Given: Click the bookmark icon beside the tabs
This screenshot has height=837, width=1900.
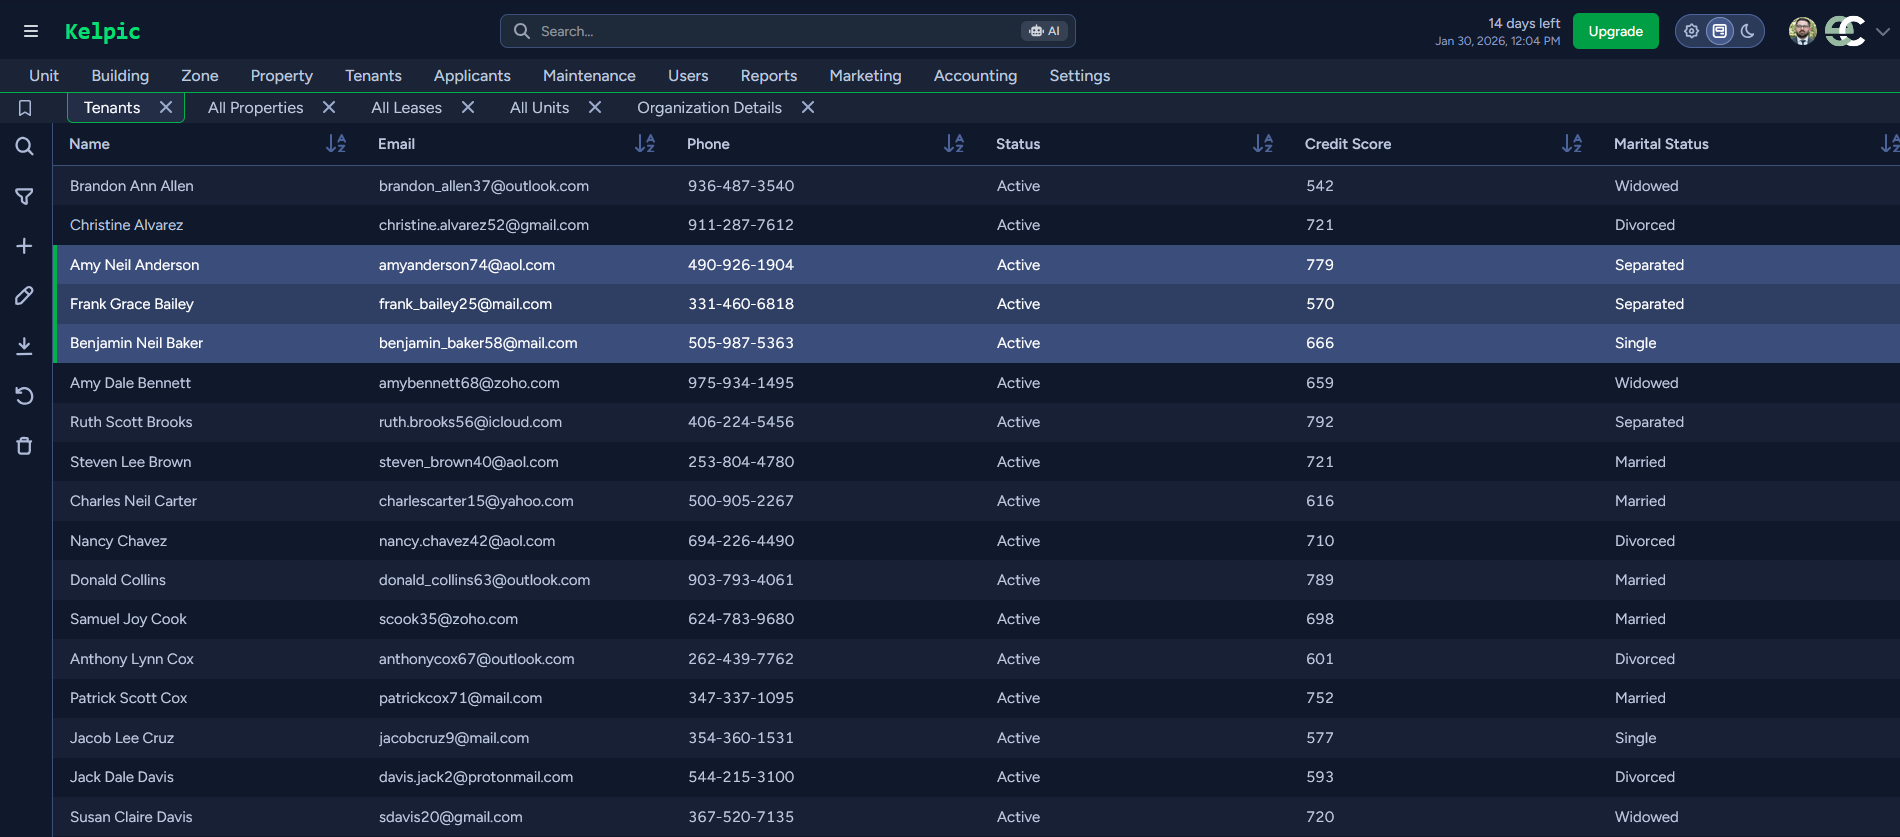Looking at the screenshot, I should [25, 108].
